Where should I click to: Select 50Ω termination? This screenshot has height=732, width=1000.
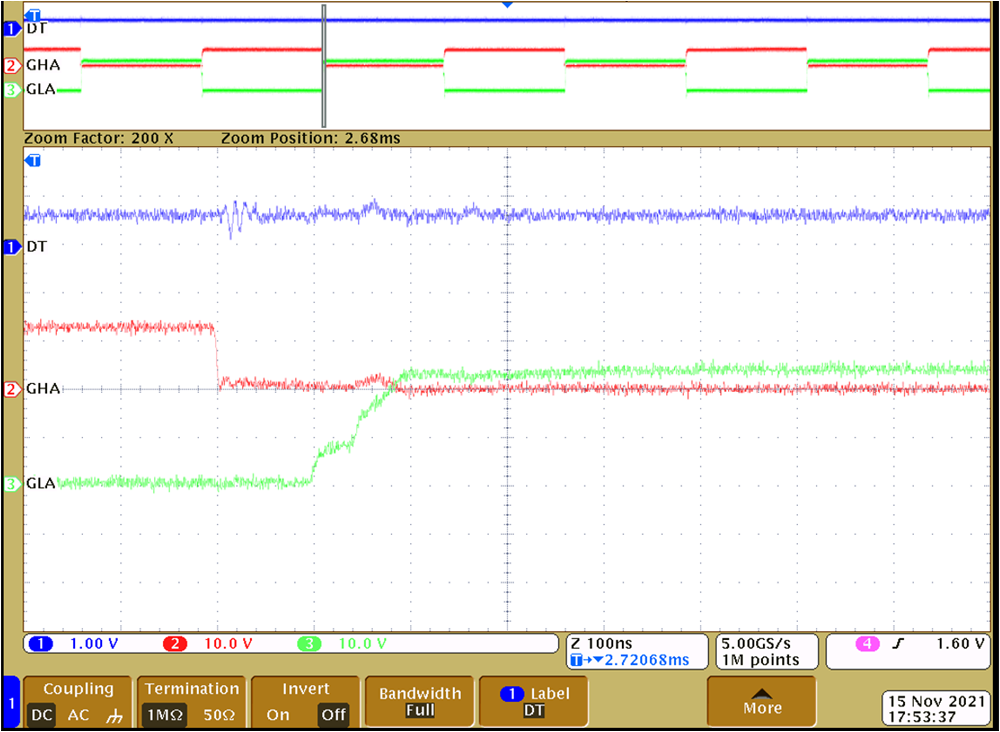[x=219, y=715]
